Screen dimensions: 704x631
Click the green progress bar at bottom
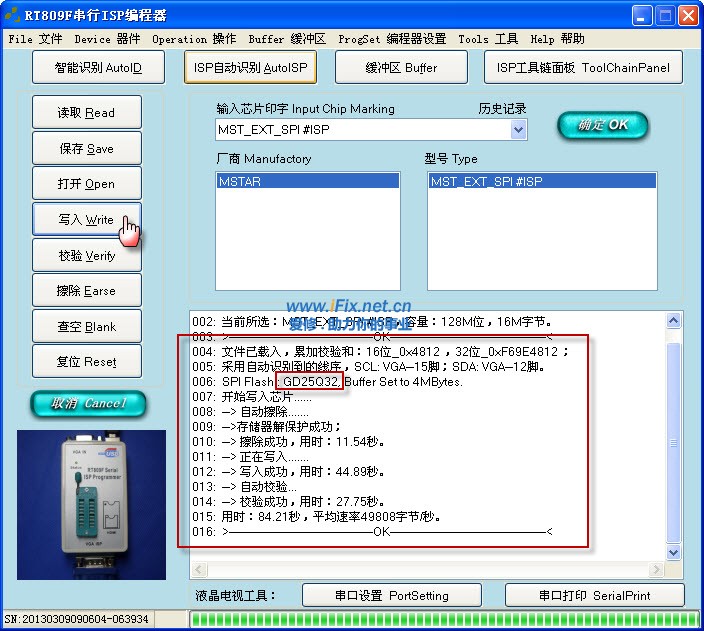tap(443, 619)
